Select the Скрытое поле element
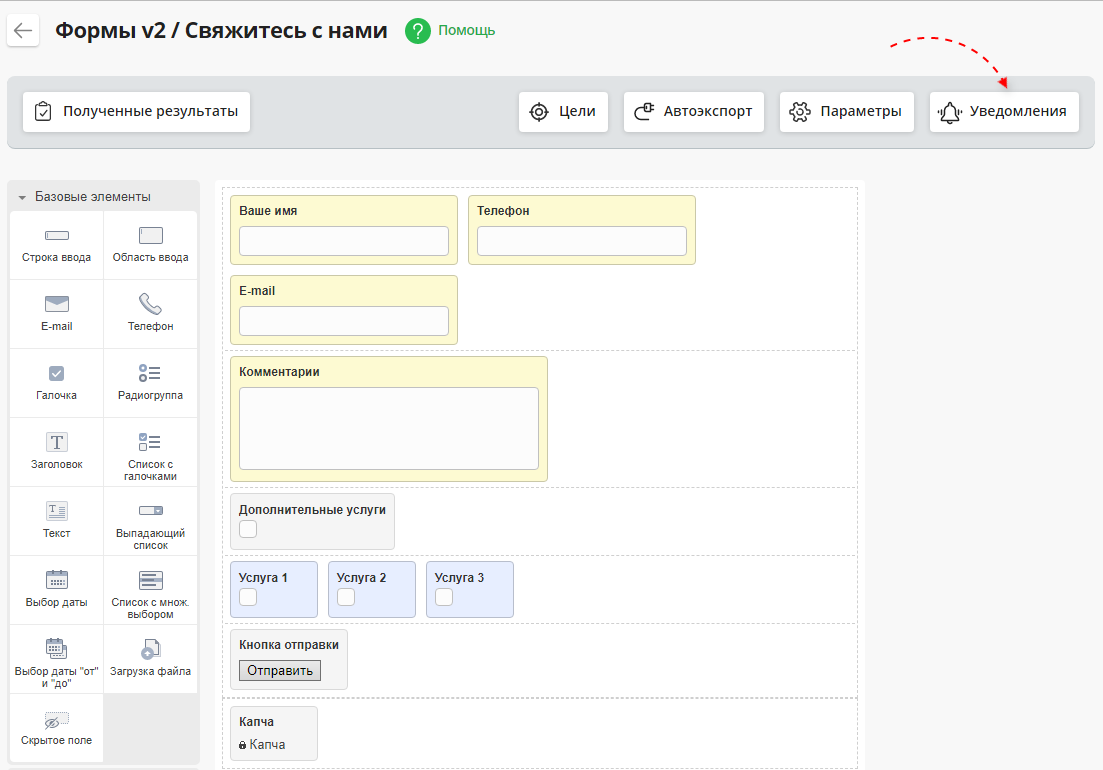 point(56,720)
